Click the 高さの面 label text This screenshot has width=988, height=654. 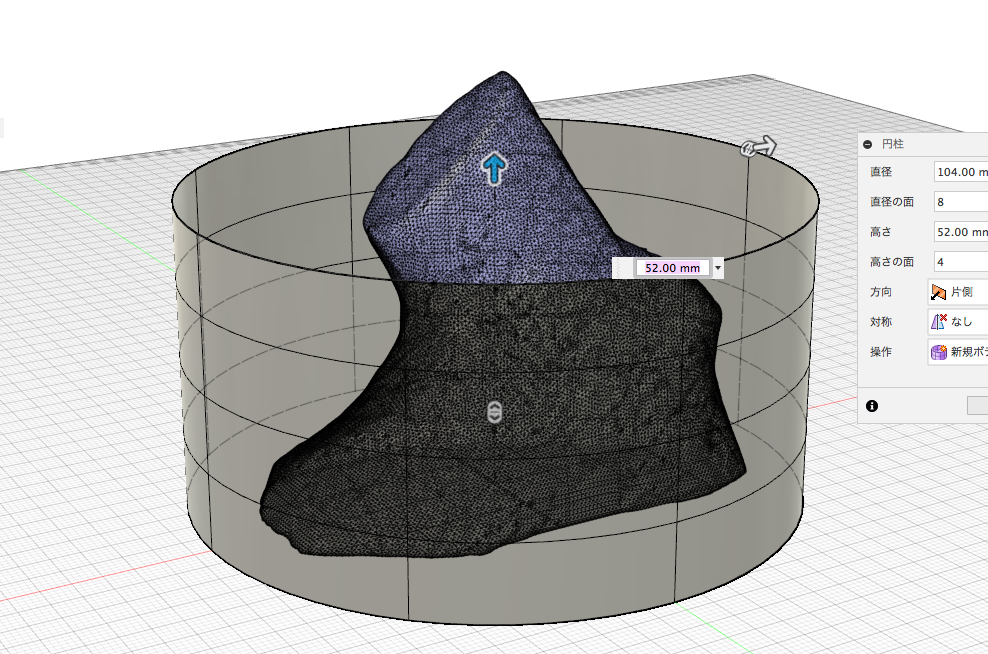(x=892, y=261)
